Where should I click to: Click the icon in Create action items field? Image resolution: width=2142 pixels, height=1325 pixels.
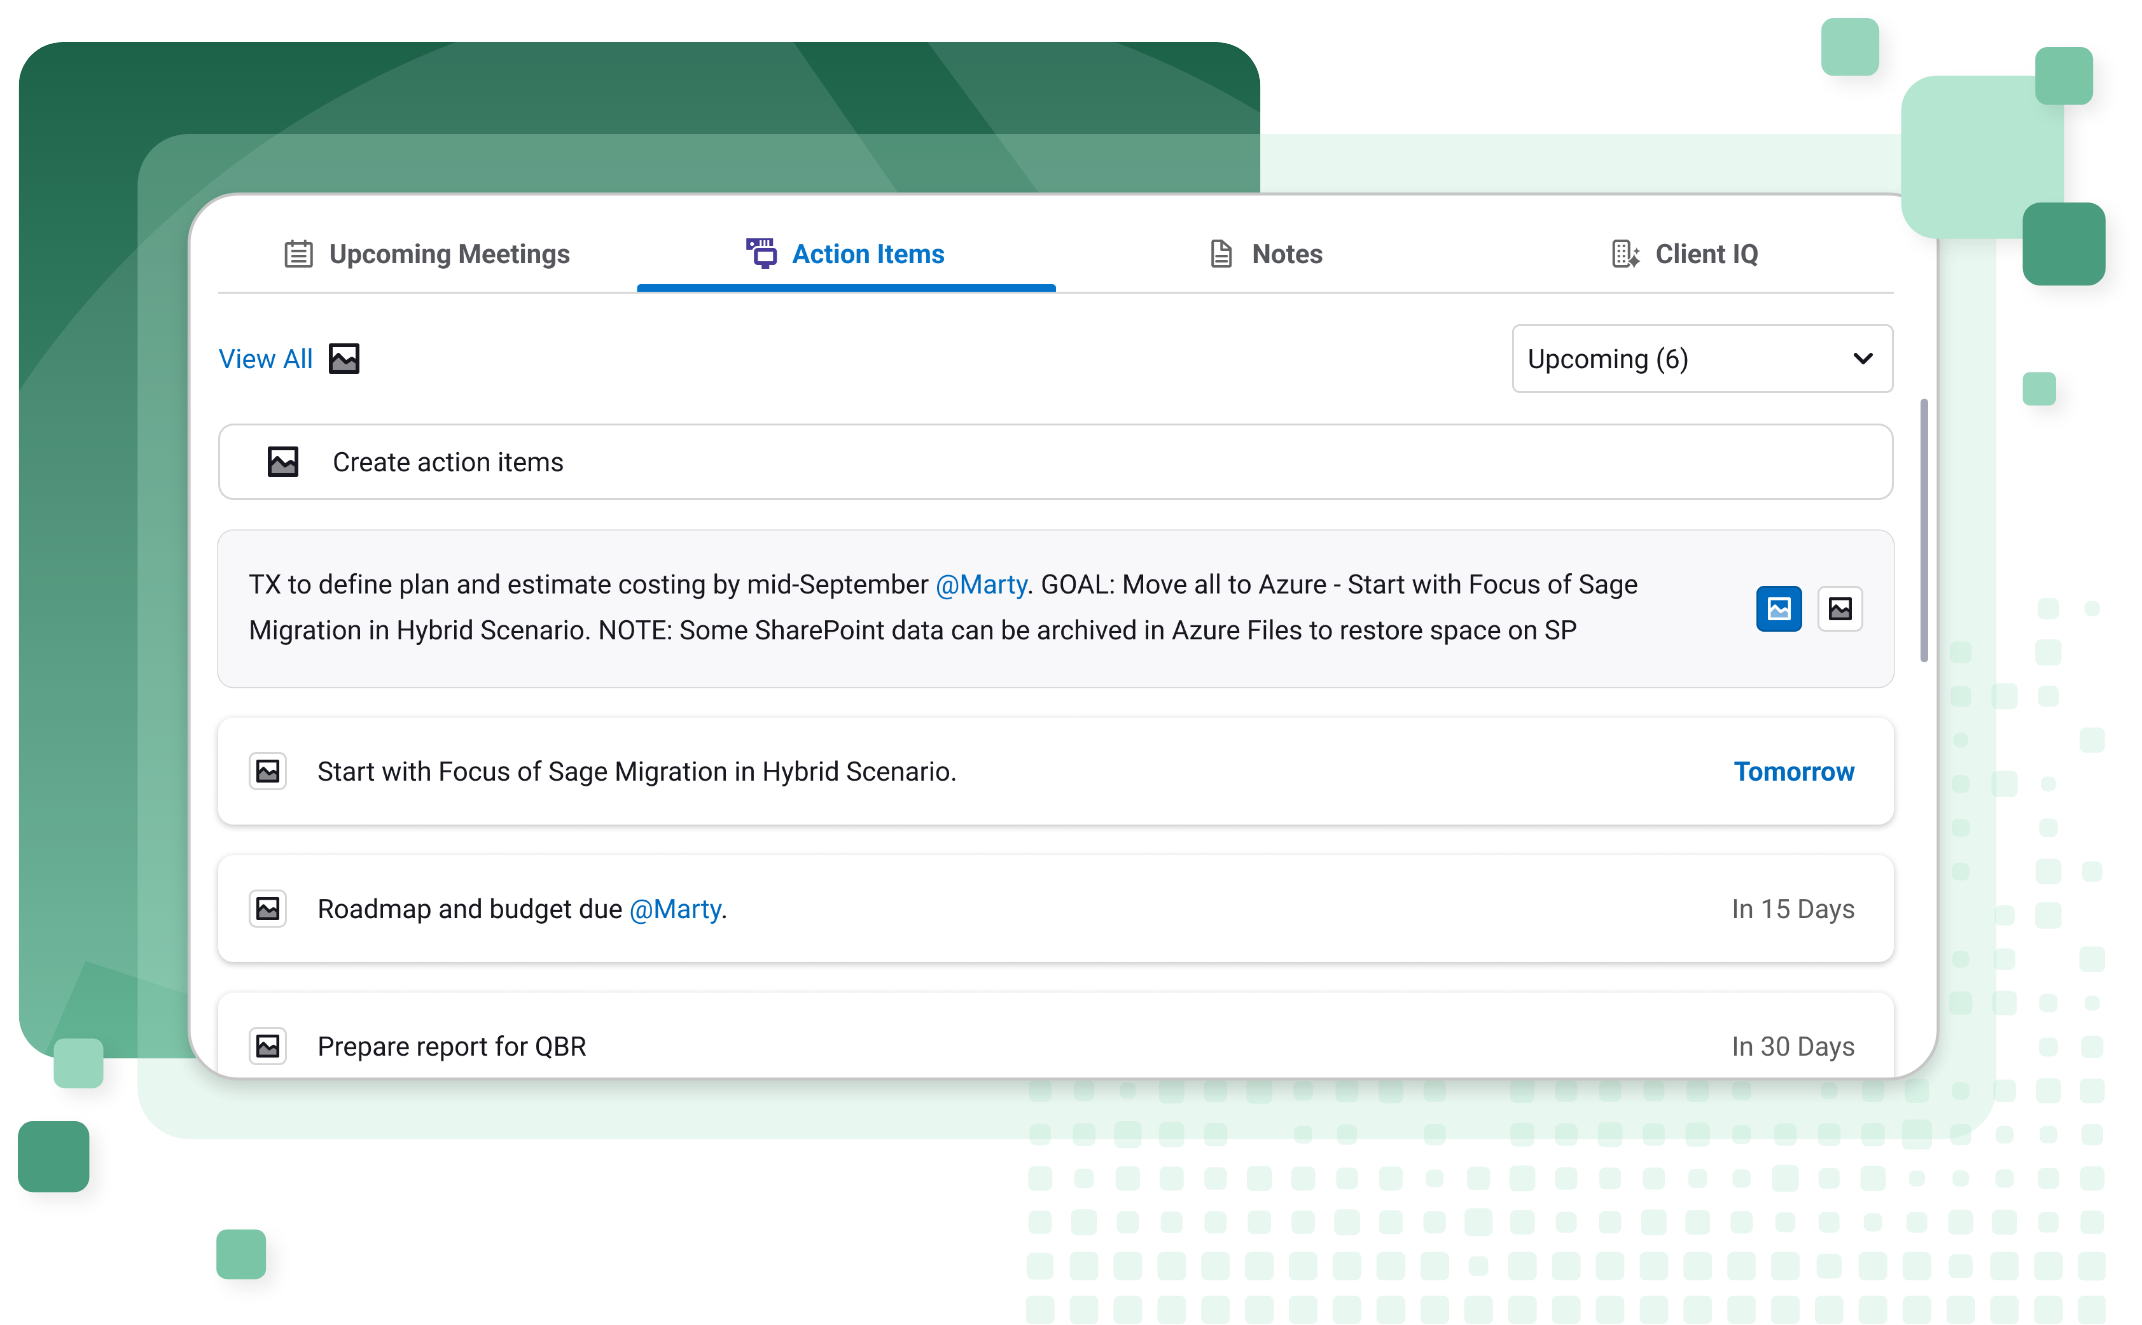tap(283, 462)
